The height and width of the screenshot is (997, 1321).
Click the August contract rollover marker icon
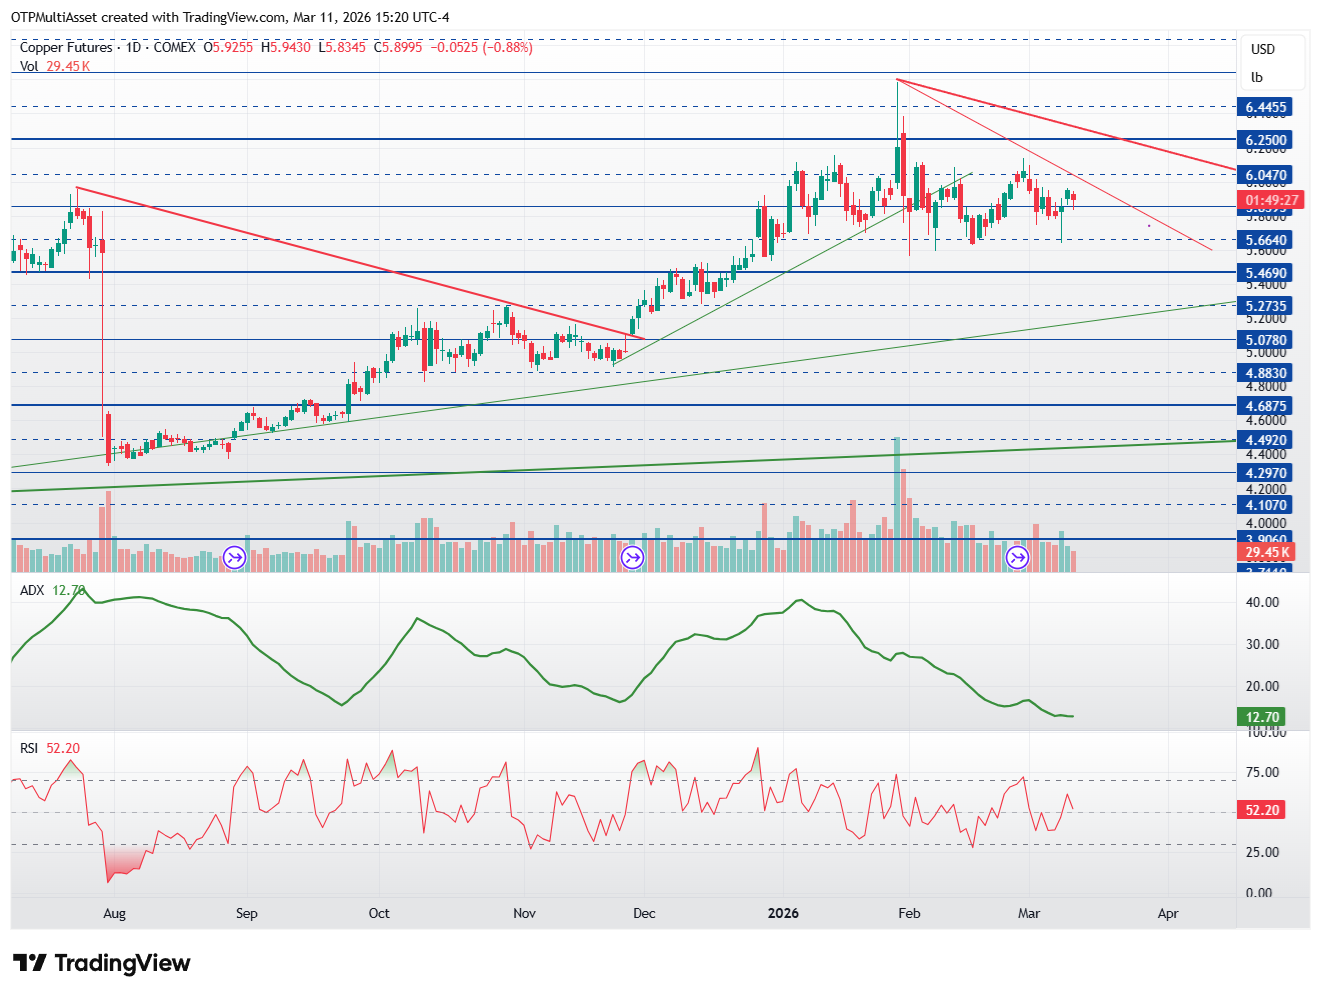234,558
